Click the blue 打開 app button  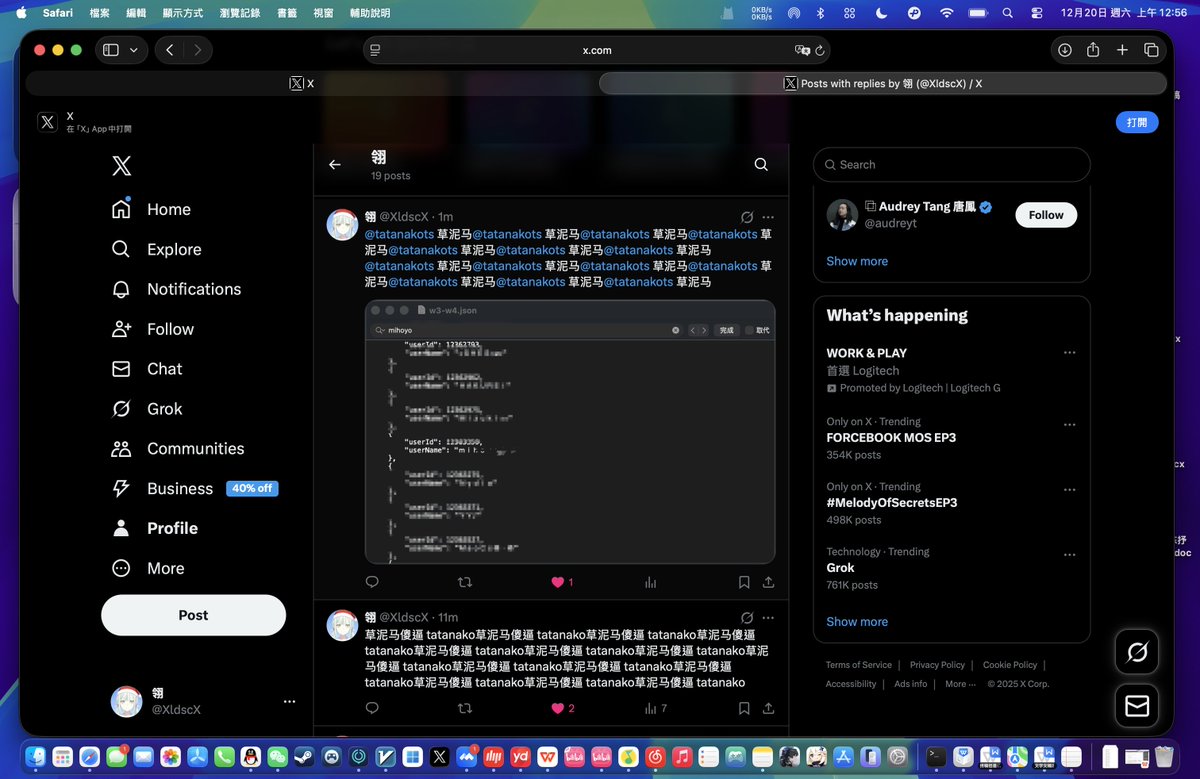click(x=1137, y=122)
